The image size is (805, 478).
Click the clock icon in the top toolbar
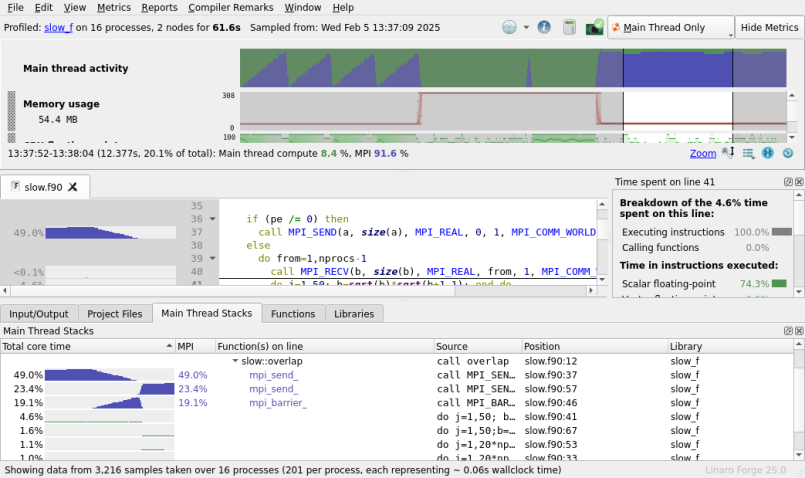pyautogui.click(x=509, y=27)
